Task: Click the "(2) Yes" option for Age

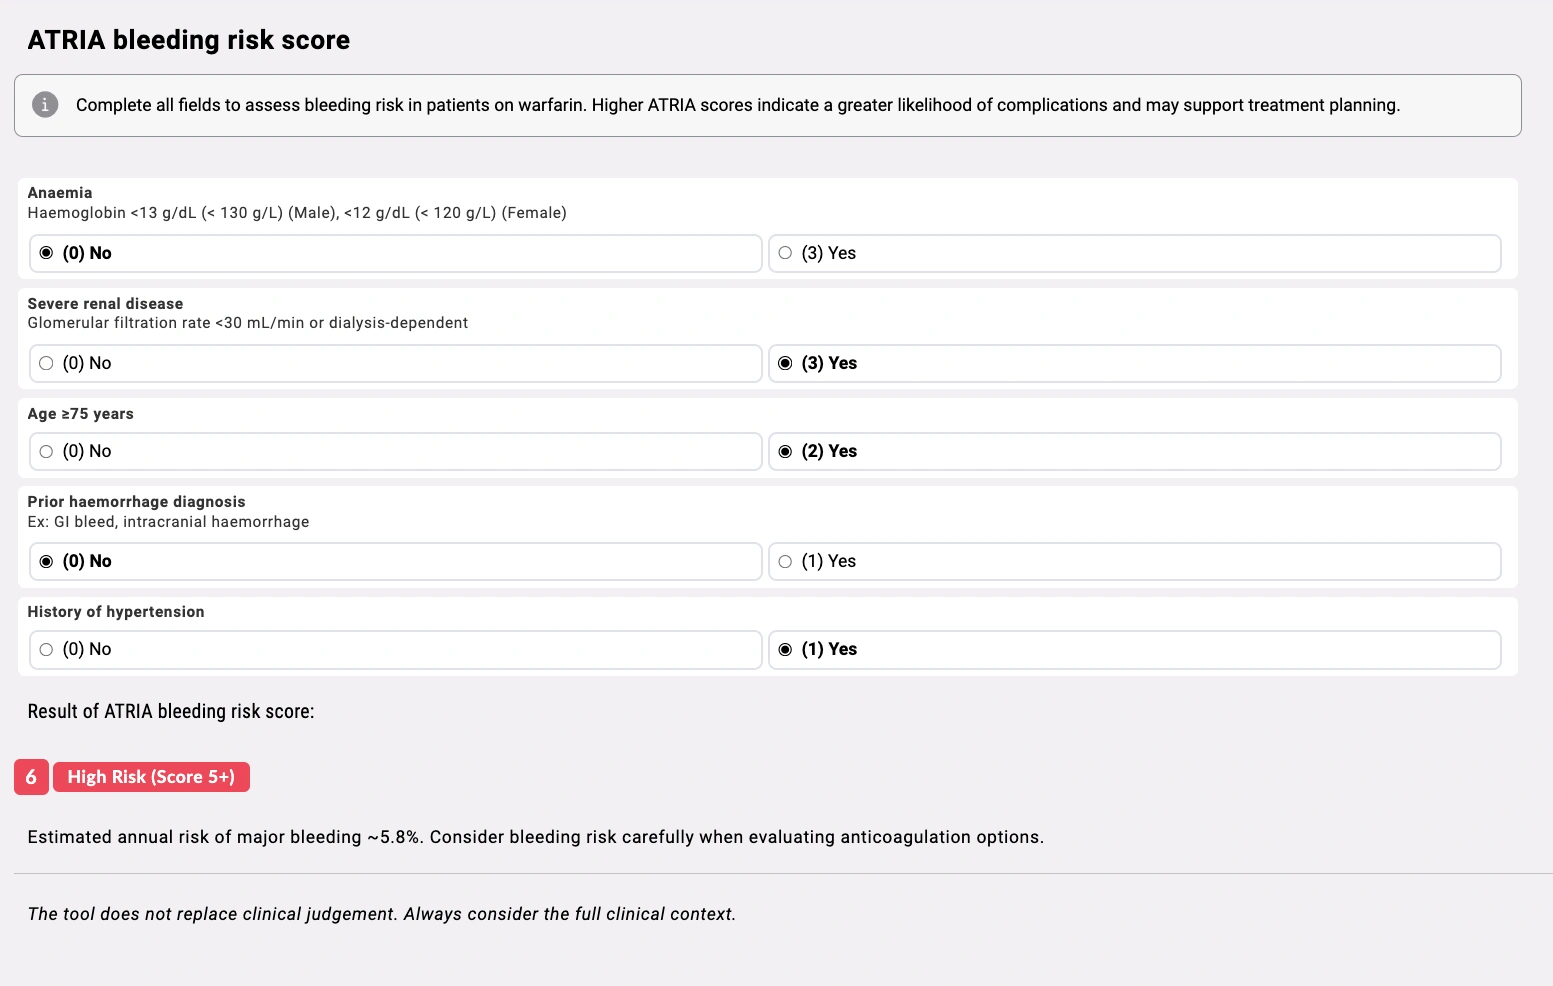Action: click(x=1135, y=451)
